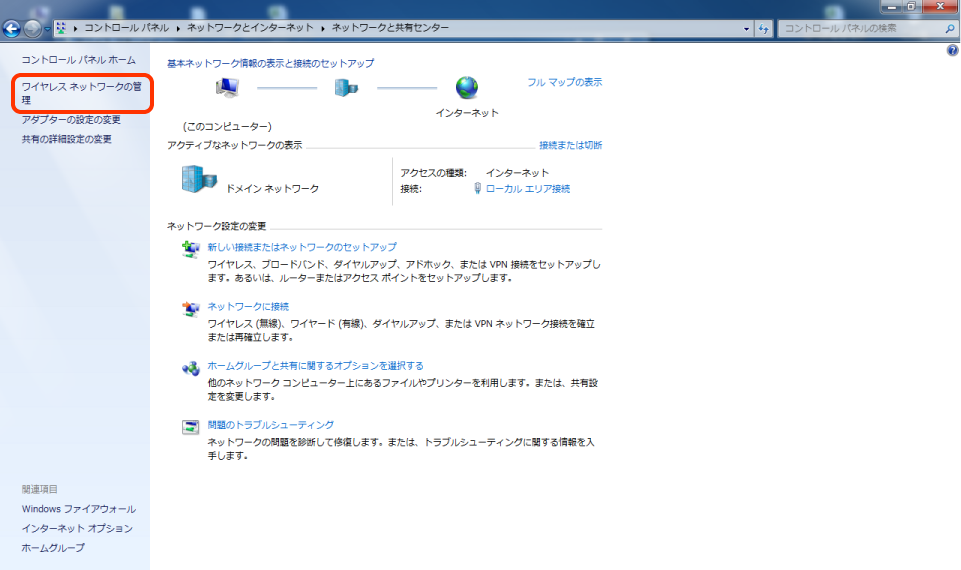This screenshot has height=570, width=961.
Task: Expand arrow after ネットワークとインターネット breadcrumb
Action: pos(322,28)
